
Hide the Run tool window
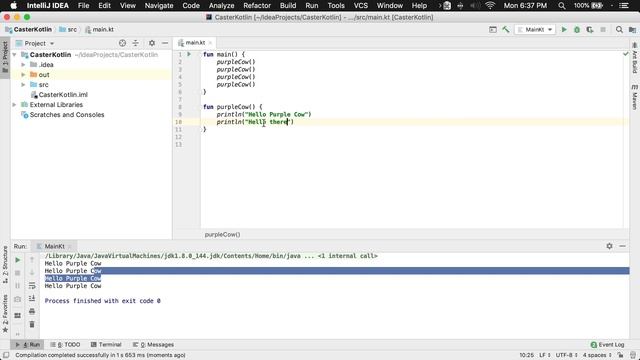click(x=622, y=246)
